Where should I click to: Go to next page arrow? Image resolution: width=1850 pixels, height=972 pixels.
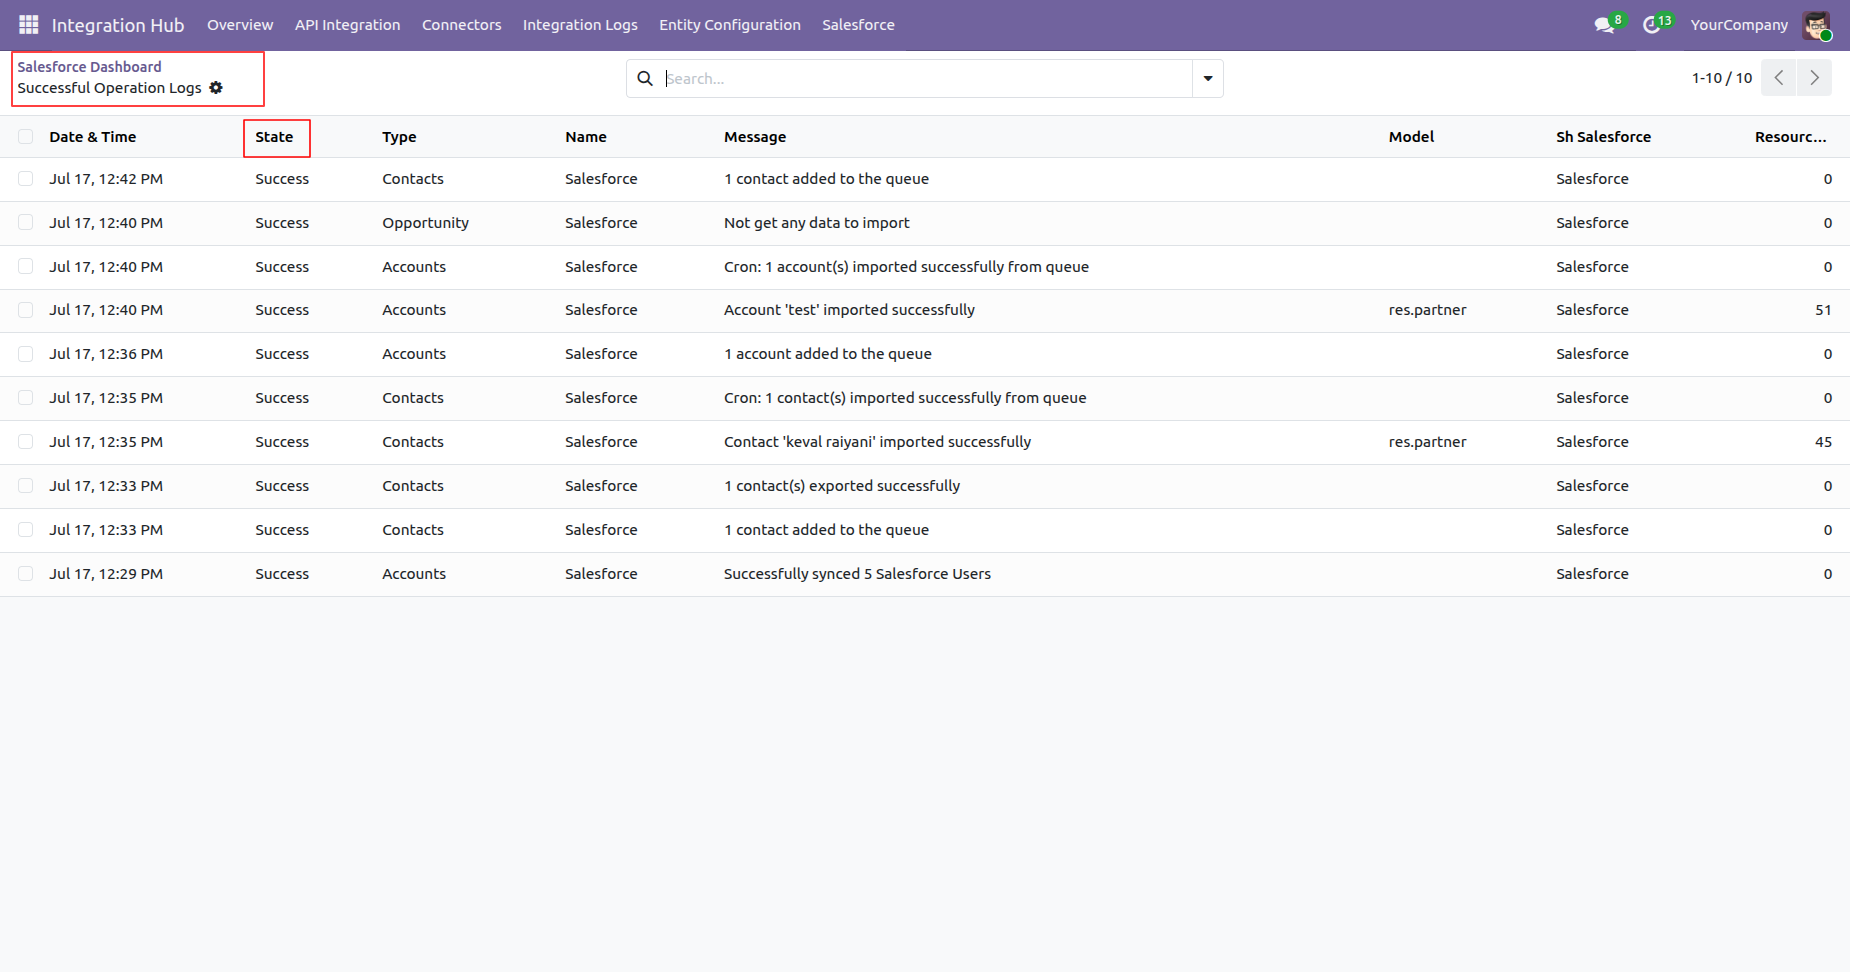click(x=1814, y=78)
